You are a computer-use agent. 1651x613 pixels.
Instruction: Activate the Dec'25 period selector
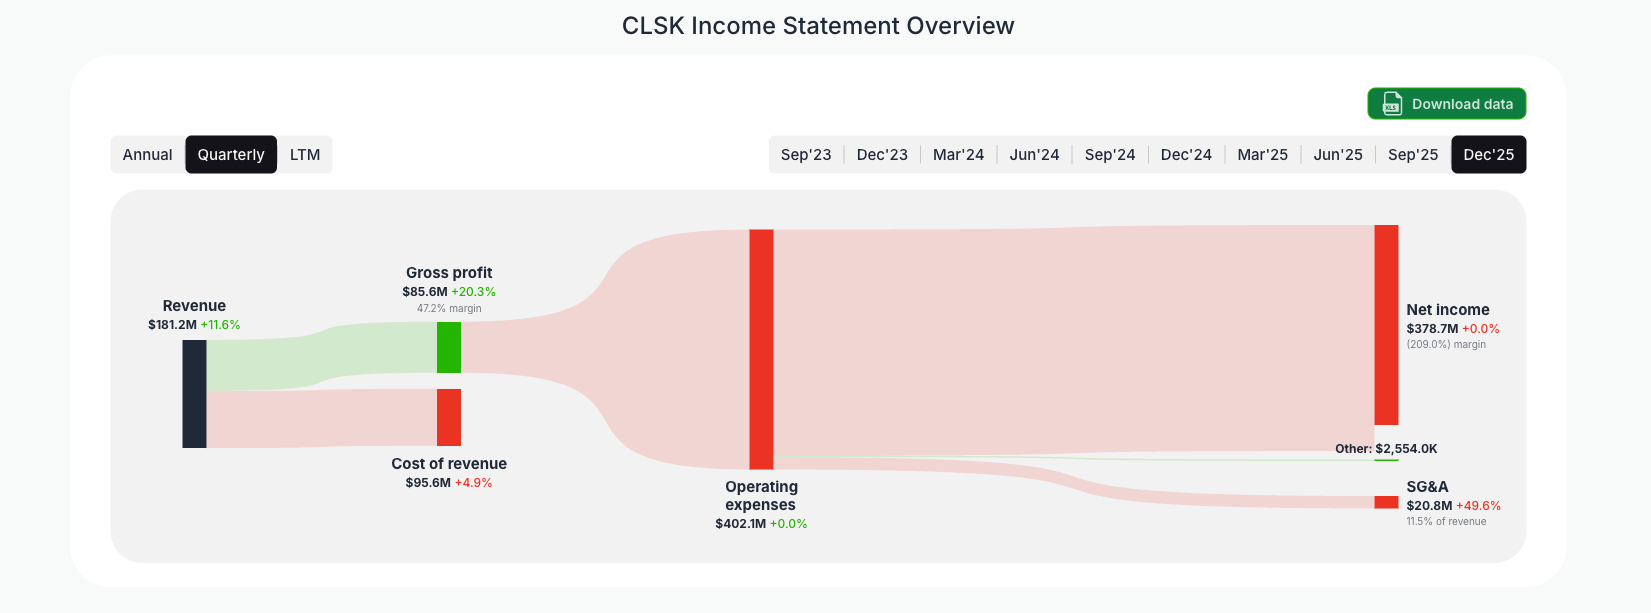point(1488,154)
